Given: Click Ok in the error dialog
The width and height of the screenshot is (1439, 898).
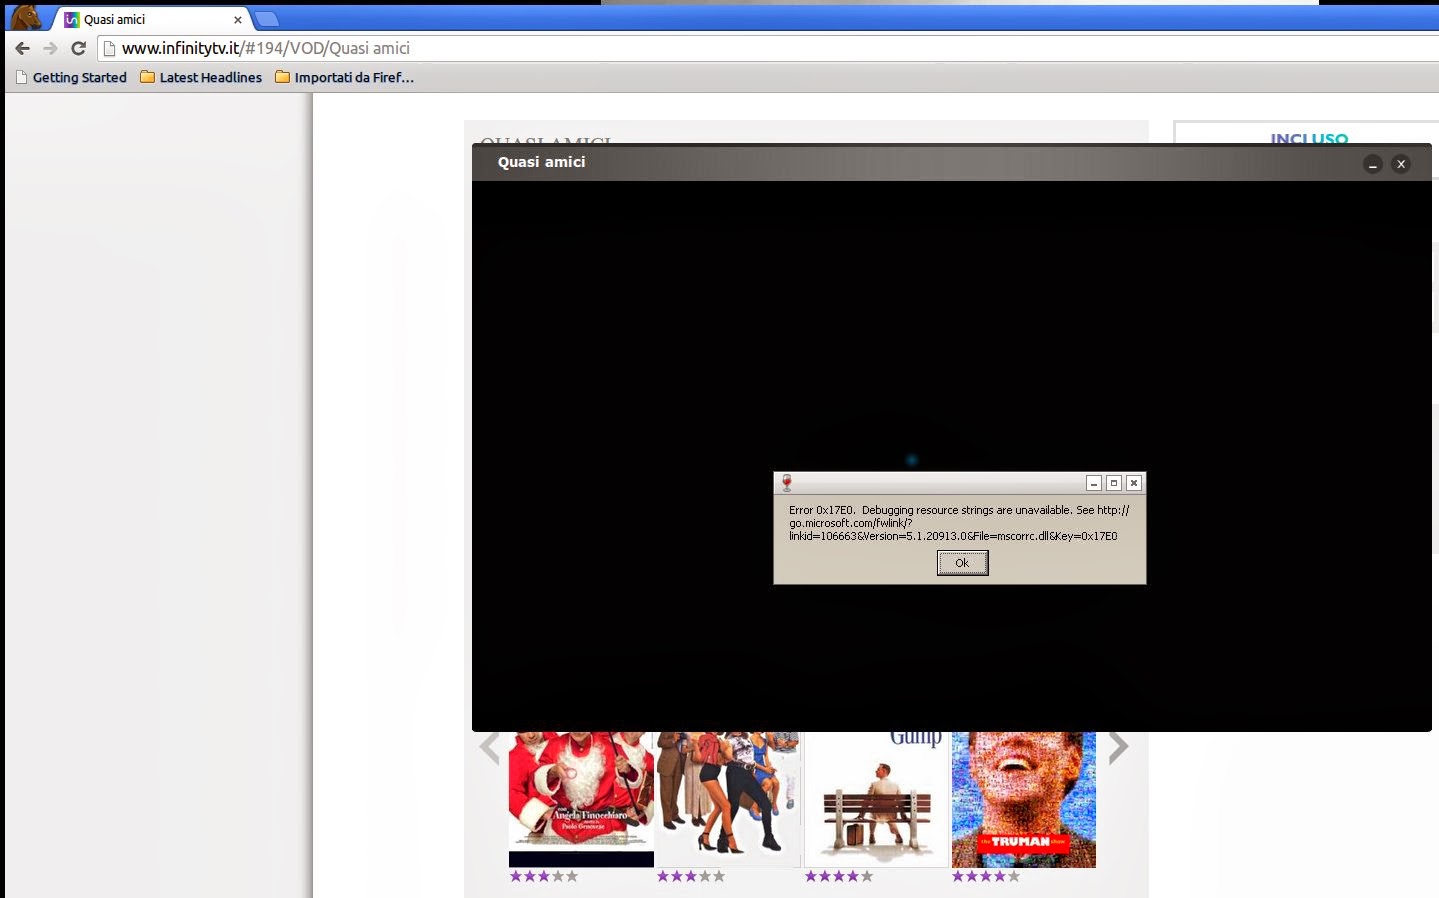Looking at the screenshot, I should (962, 563).
